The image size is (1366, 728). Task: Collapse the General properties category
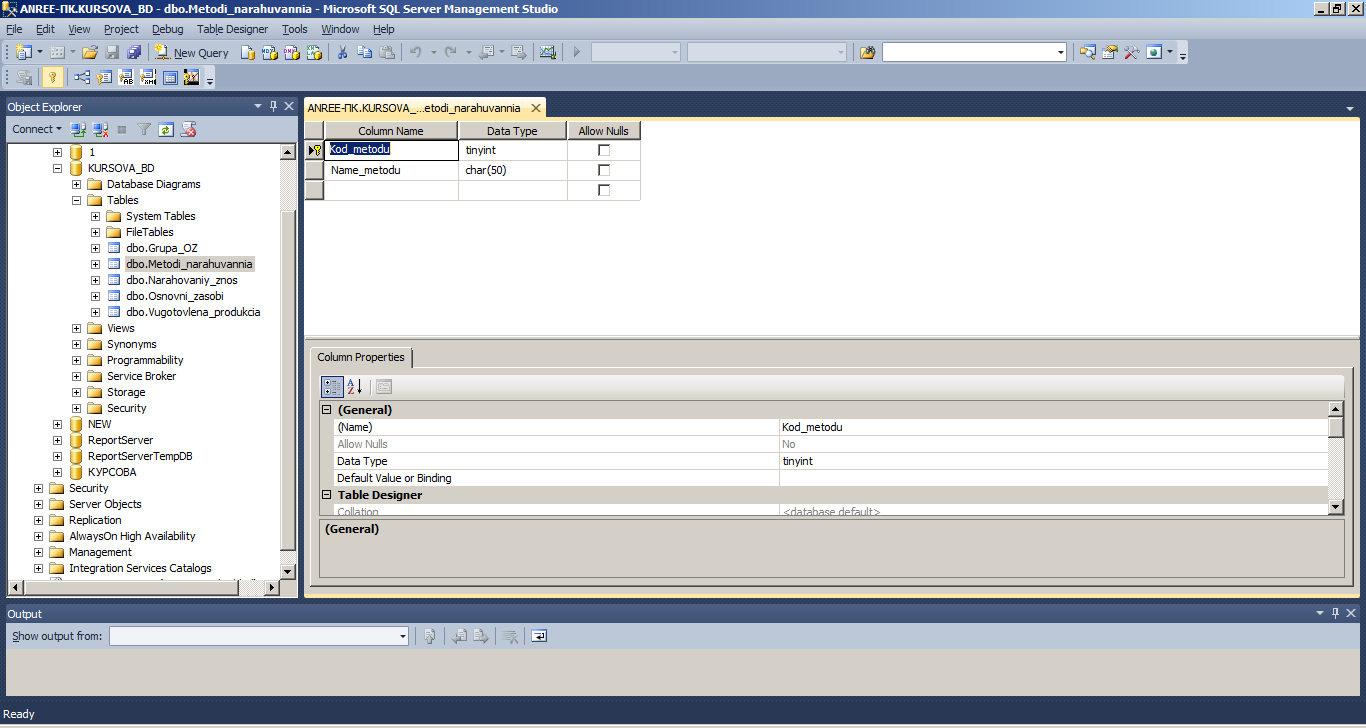tap(326, 410)
